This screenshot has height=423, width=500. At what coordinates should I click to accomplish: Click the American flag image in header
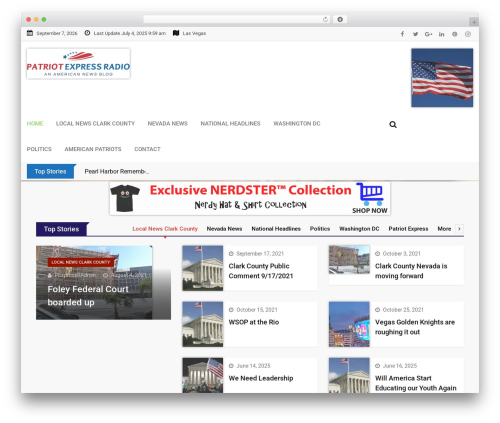pos(442,78)
